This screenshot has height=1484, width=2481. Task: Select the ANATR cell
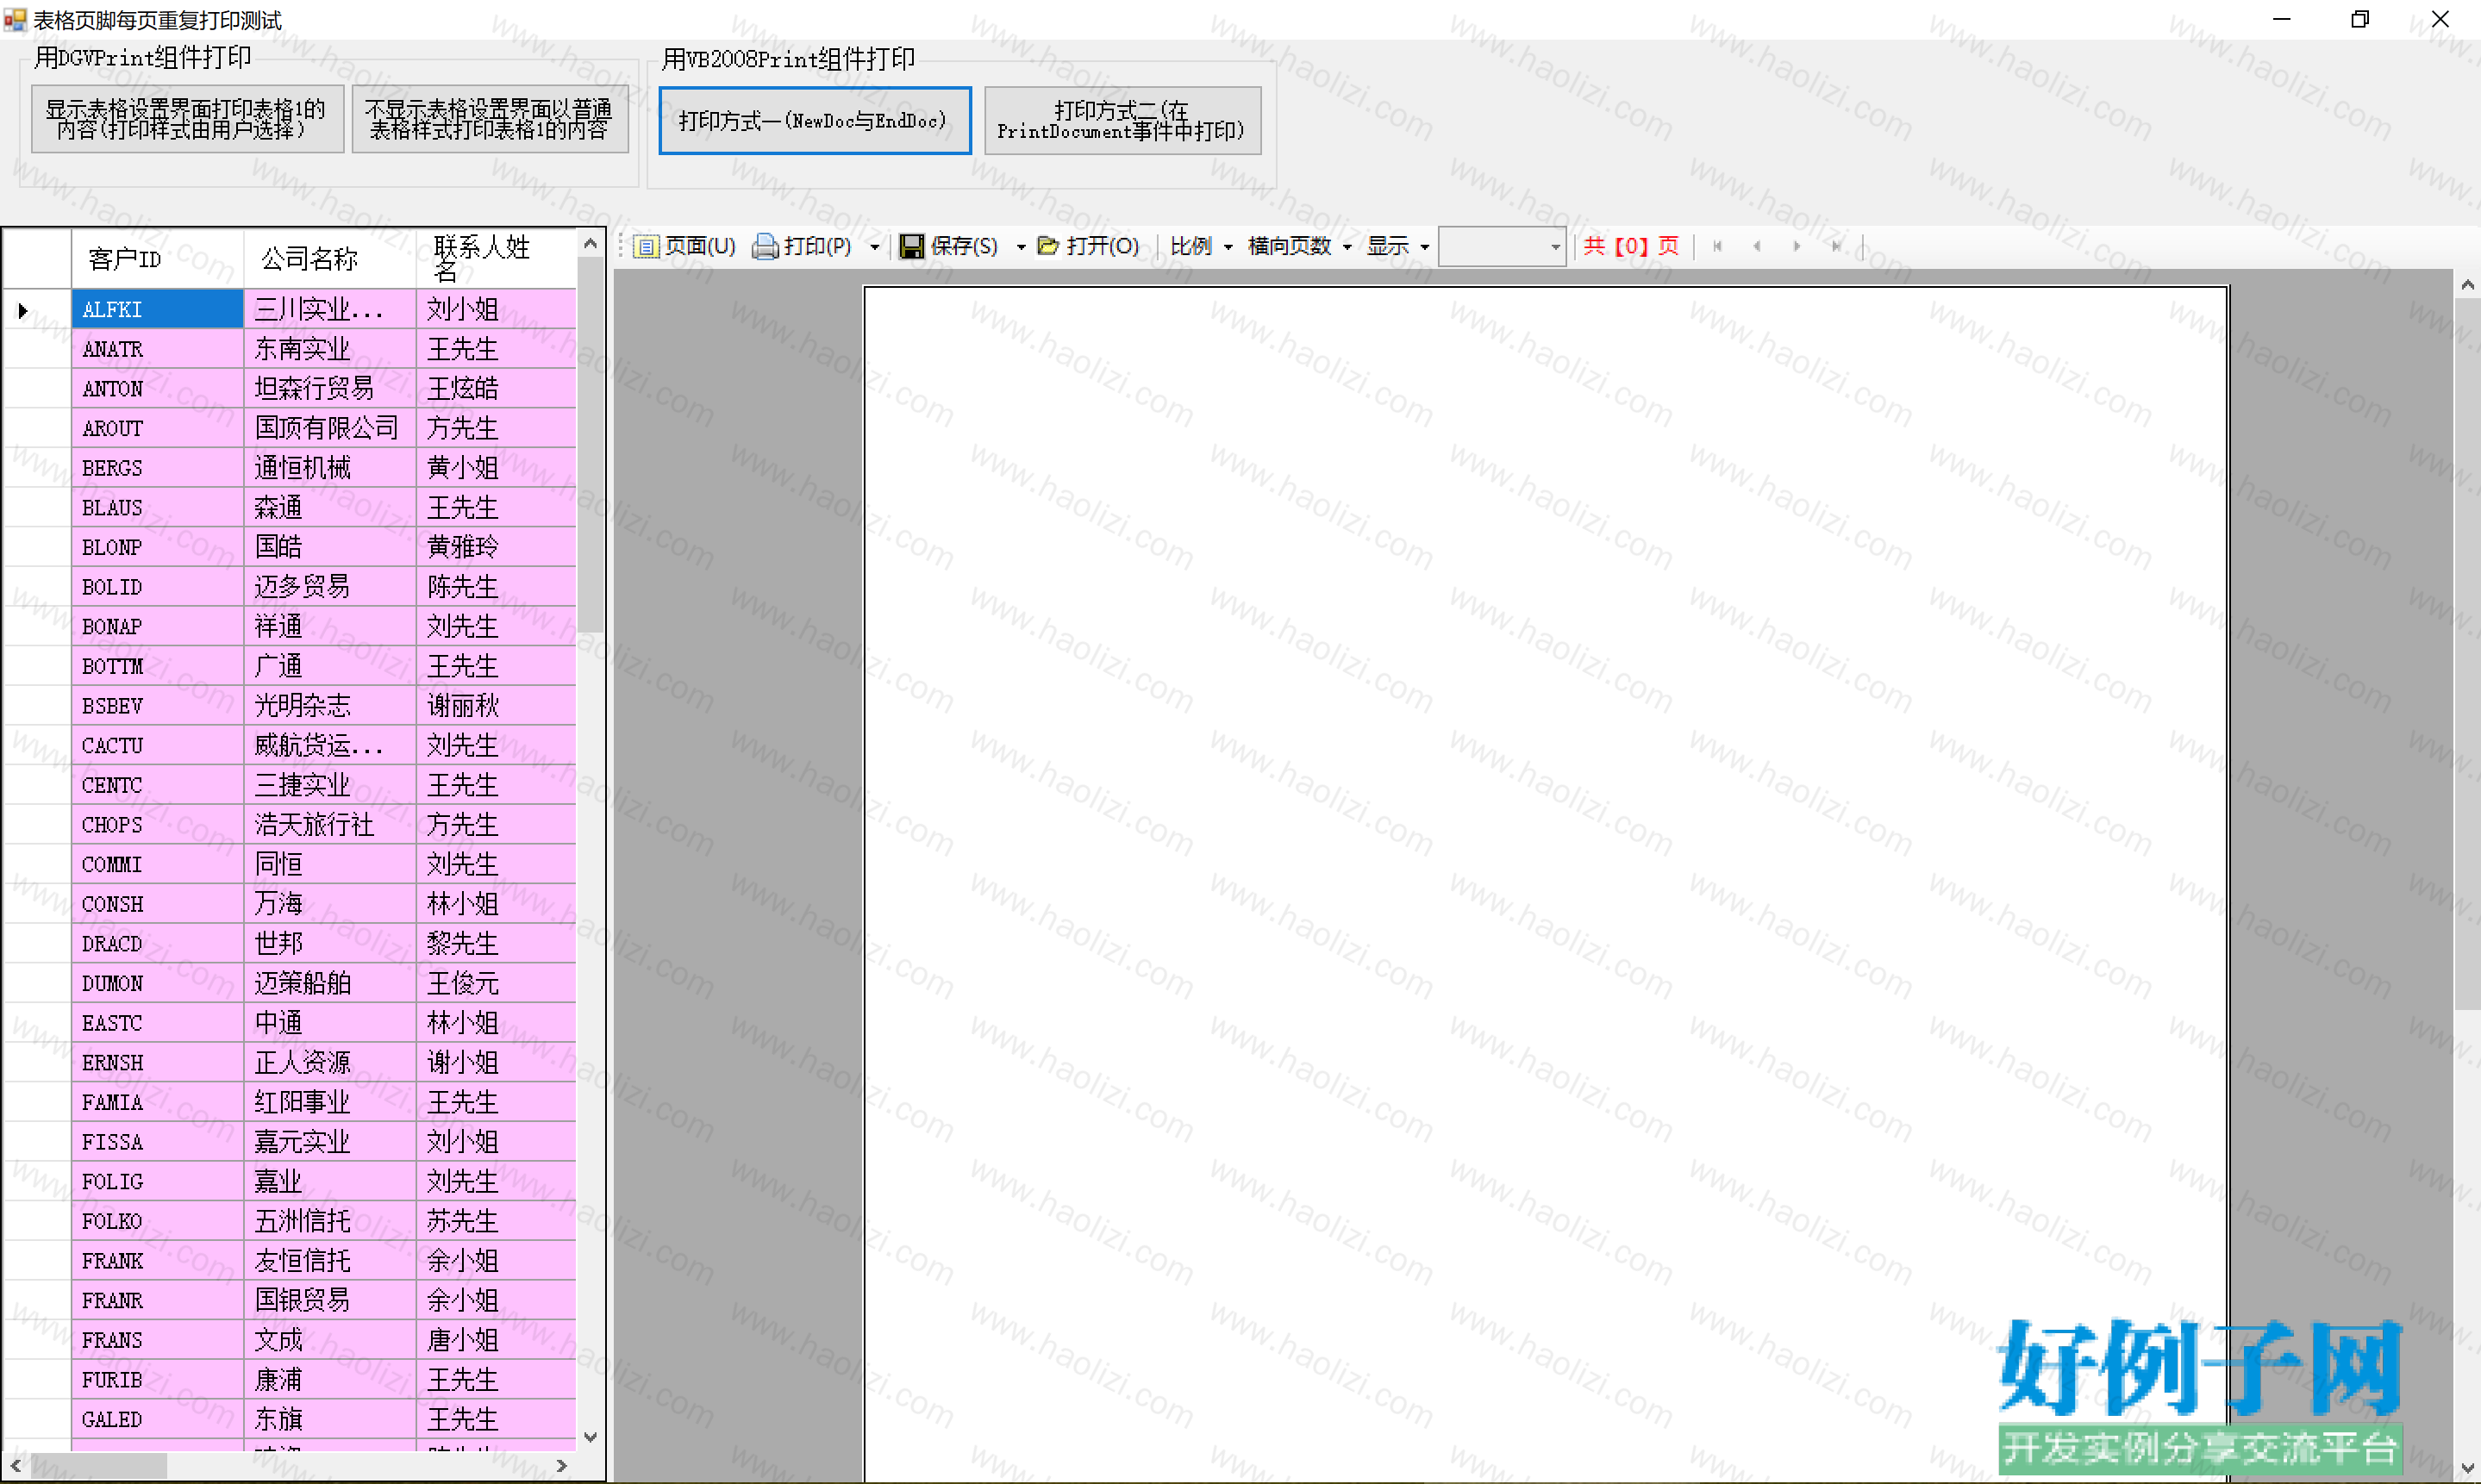(158, 349)
